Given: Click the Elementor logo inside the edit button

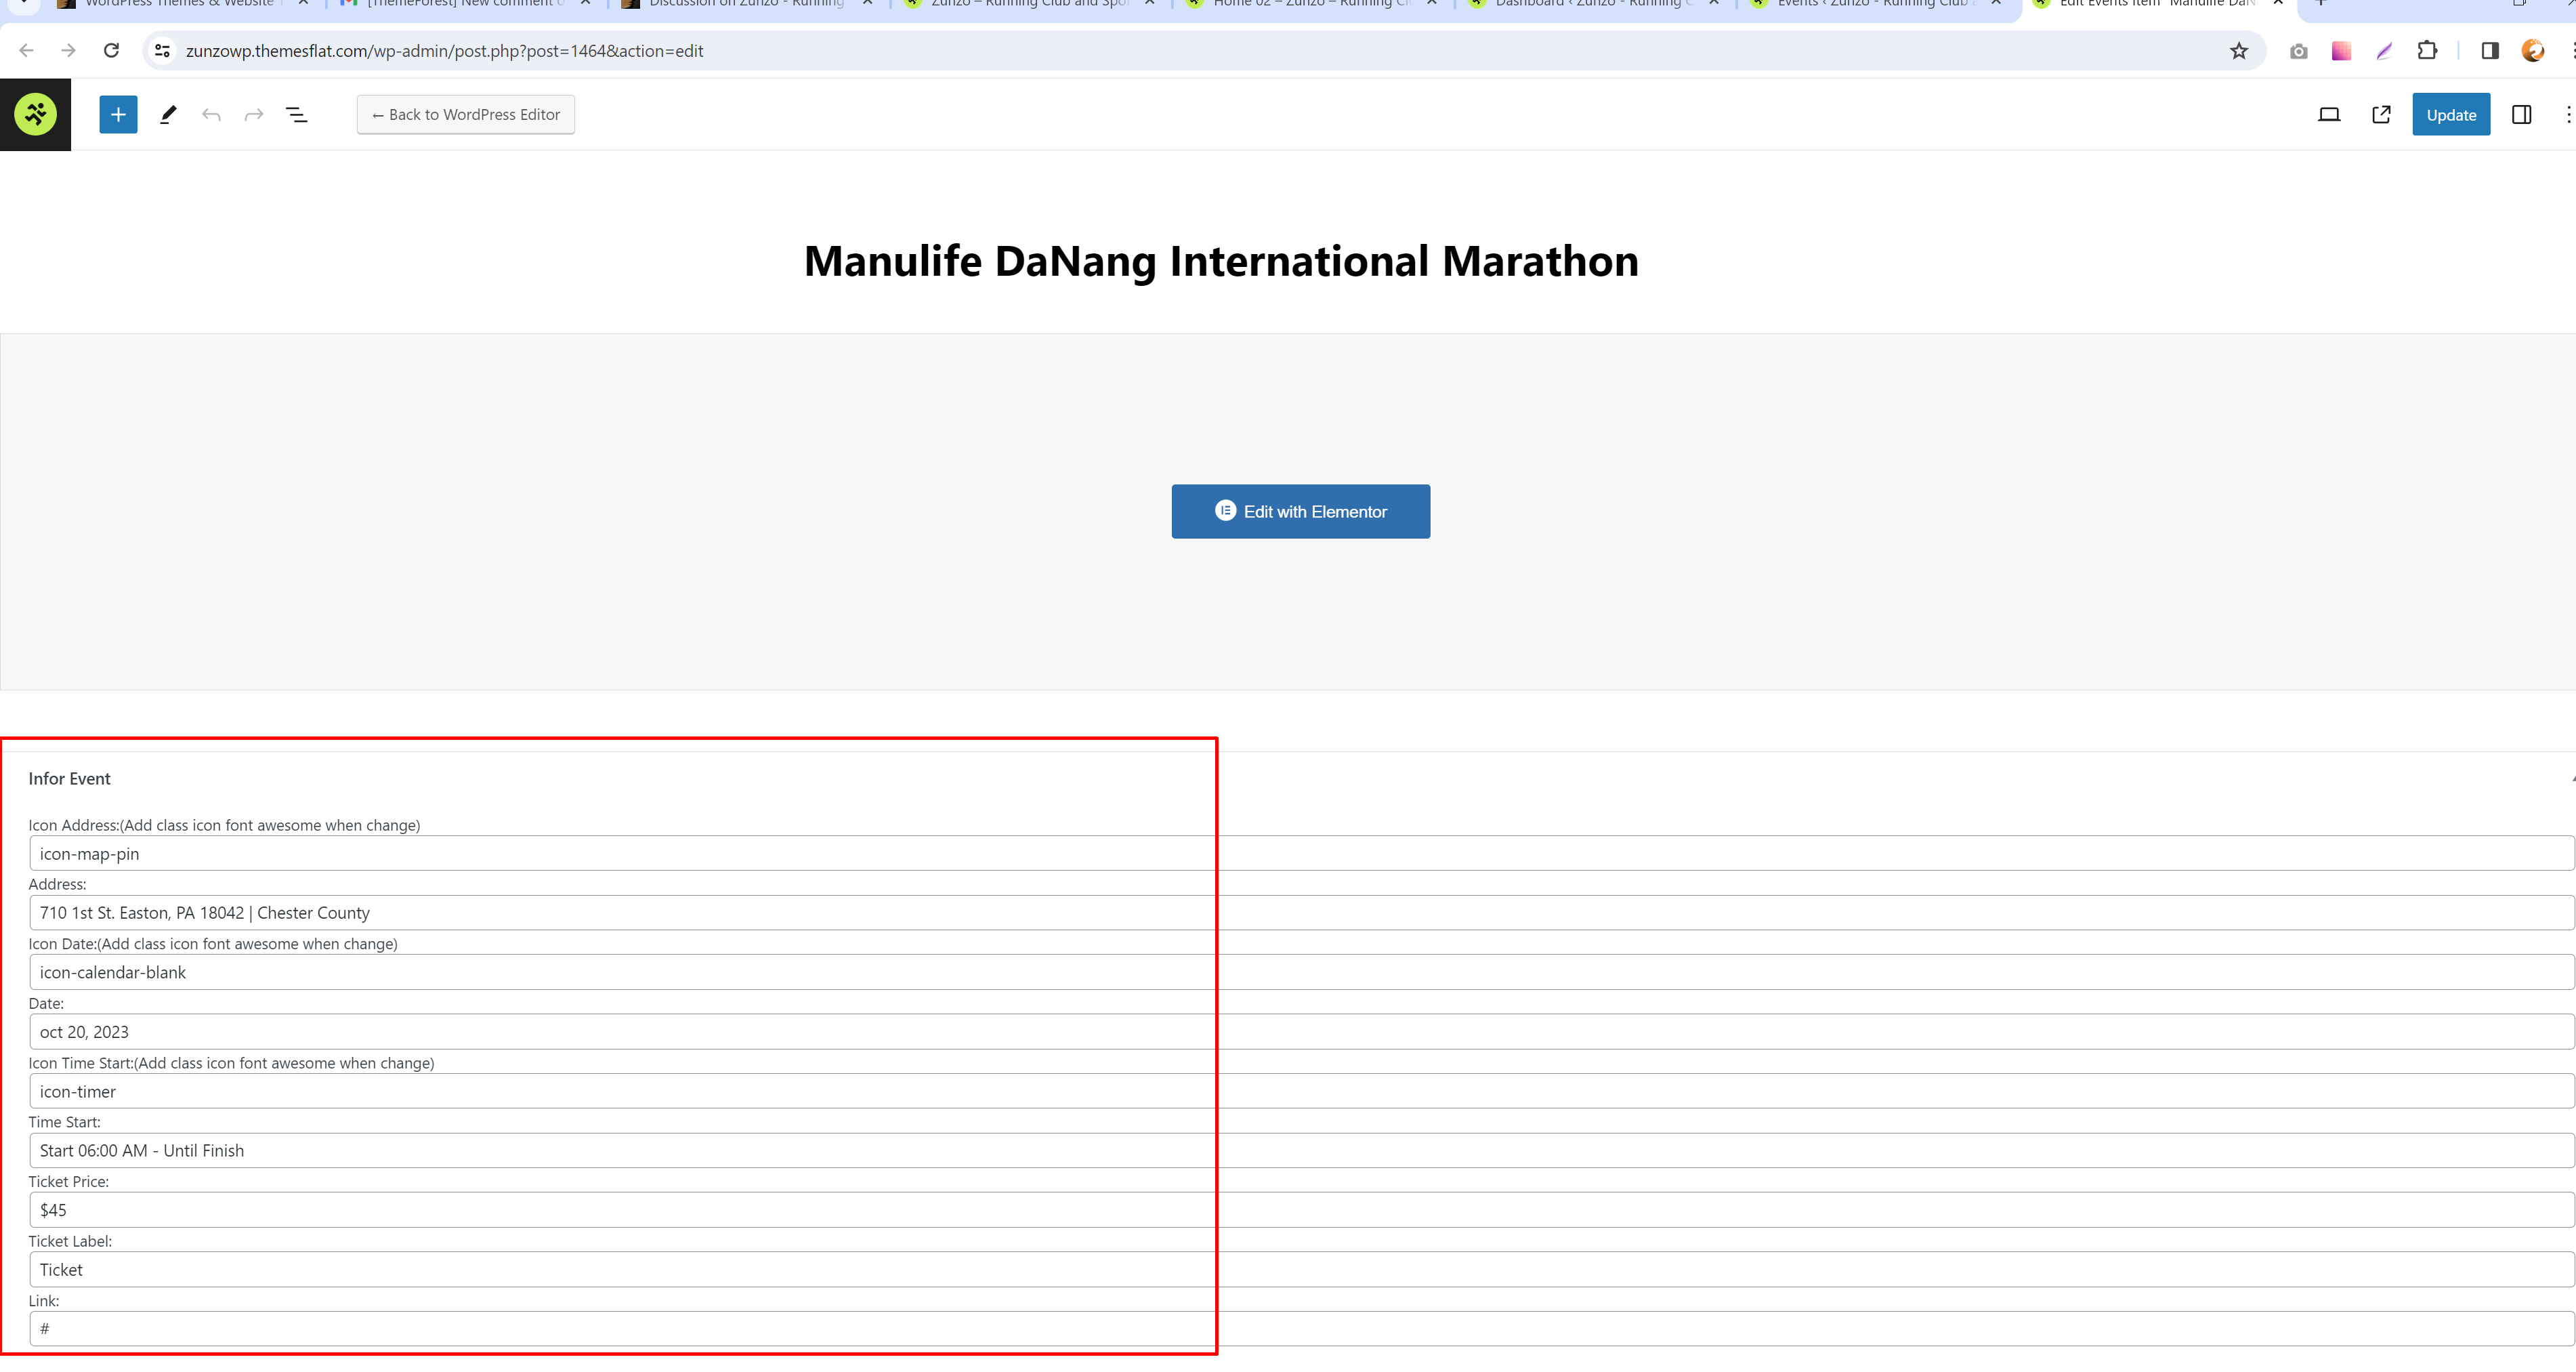Looking at the screenshot, I should pos(1225,510).
